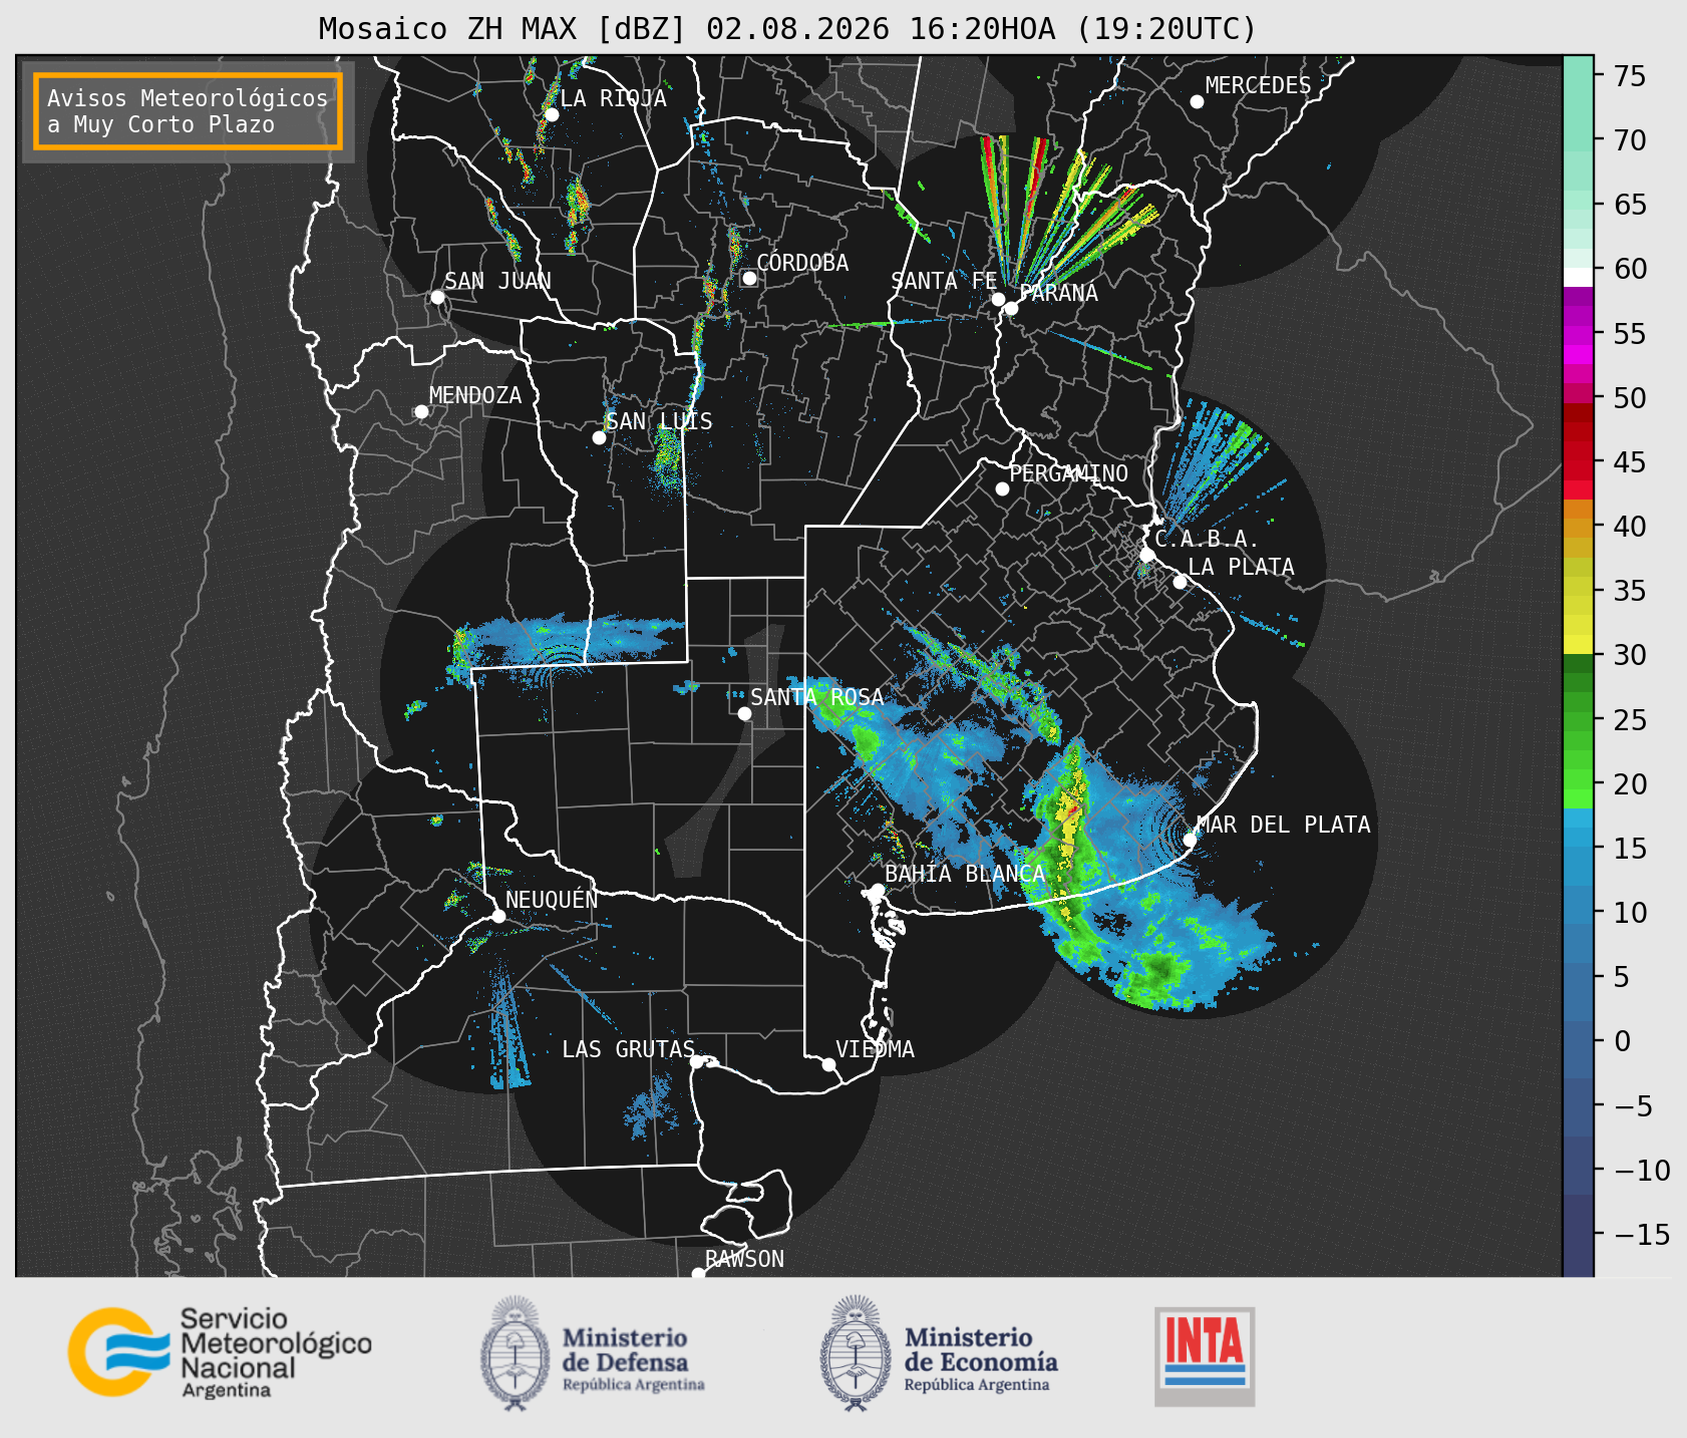The width and height of the screenshot is (1687, 1438).
Task: Click the Ministerio de Economía emblem
Action: point(856,1353)
